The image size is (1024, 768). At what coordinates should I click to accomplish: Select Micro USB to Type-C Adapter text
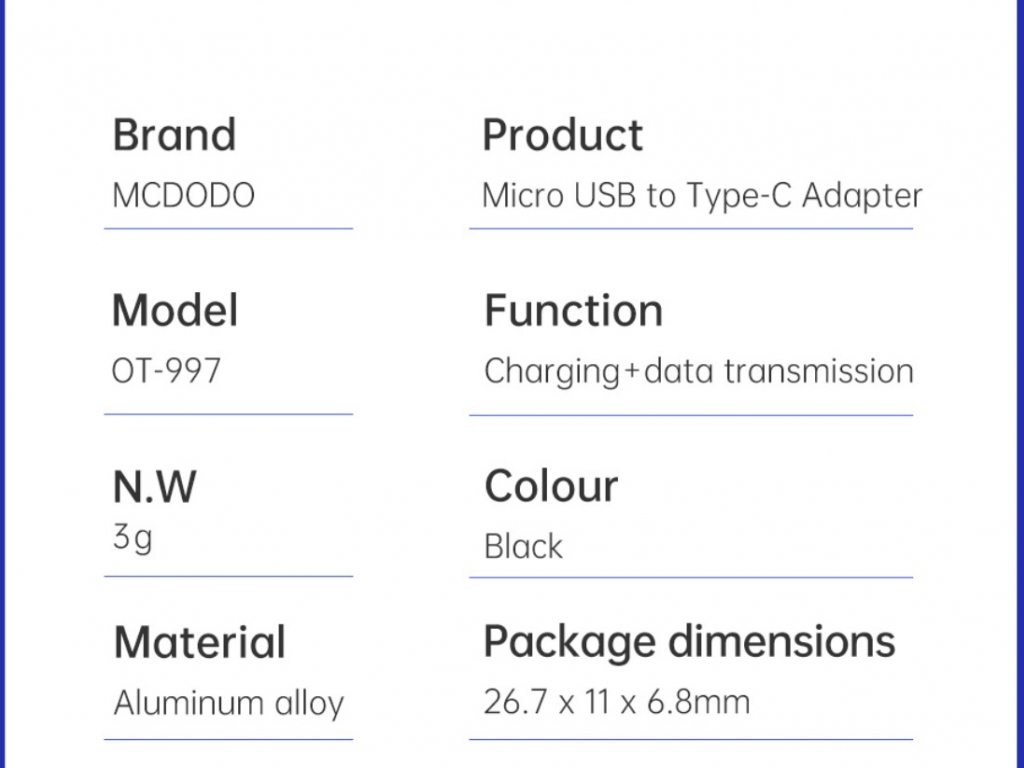click(x=702, y=196)
